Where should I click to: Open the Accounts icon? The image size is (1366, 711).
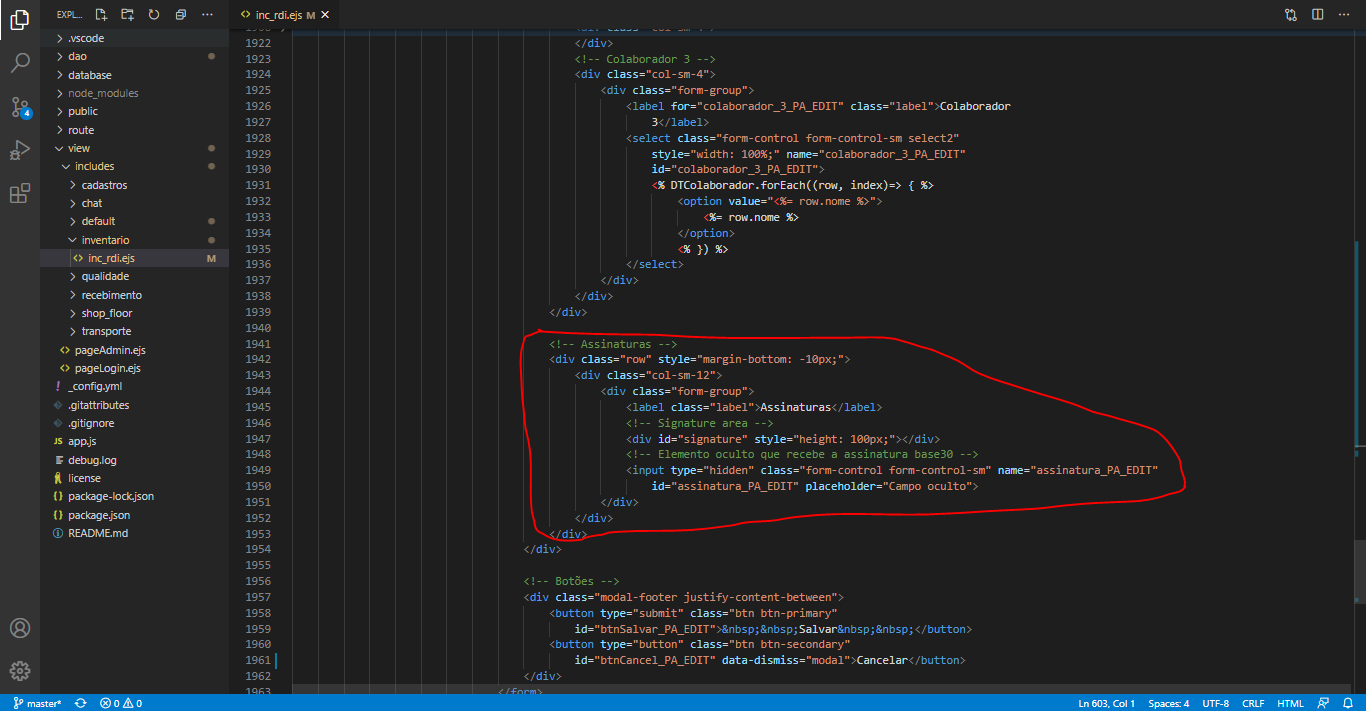[x=19, y=628]
